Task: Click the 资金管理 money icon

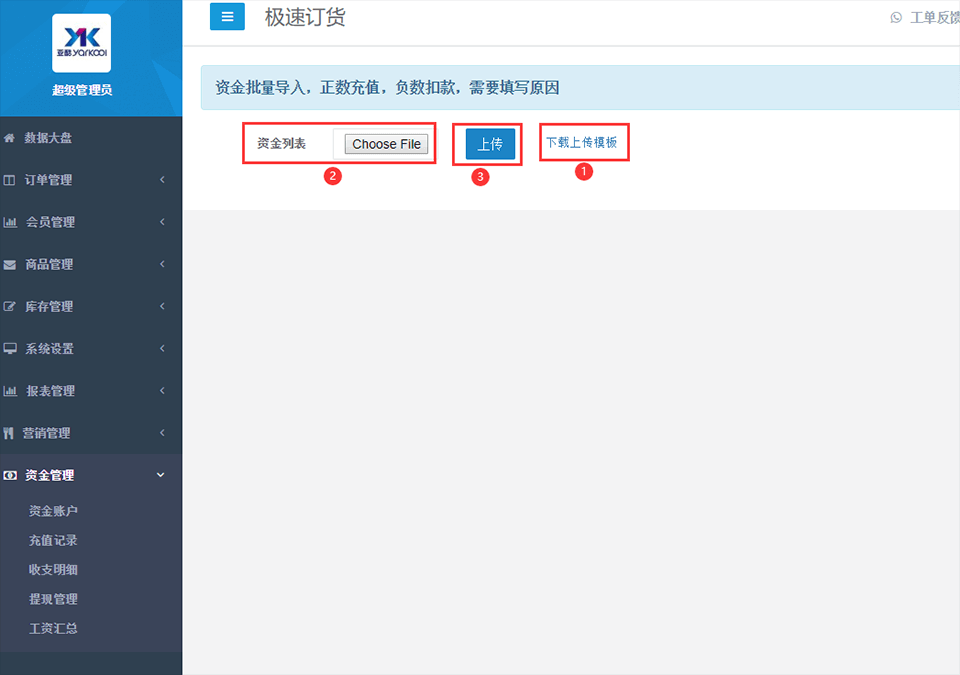Action: [10, 475]
